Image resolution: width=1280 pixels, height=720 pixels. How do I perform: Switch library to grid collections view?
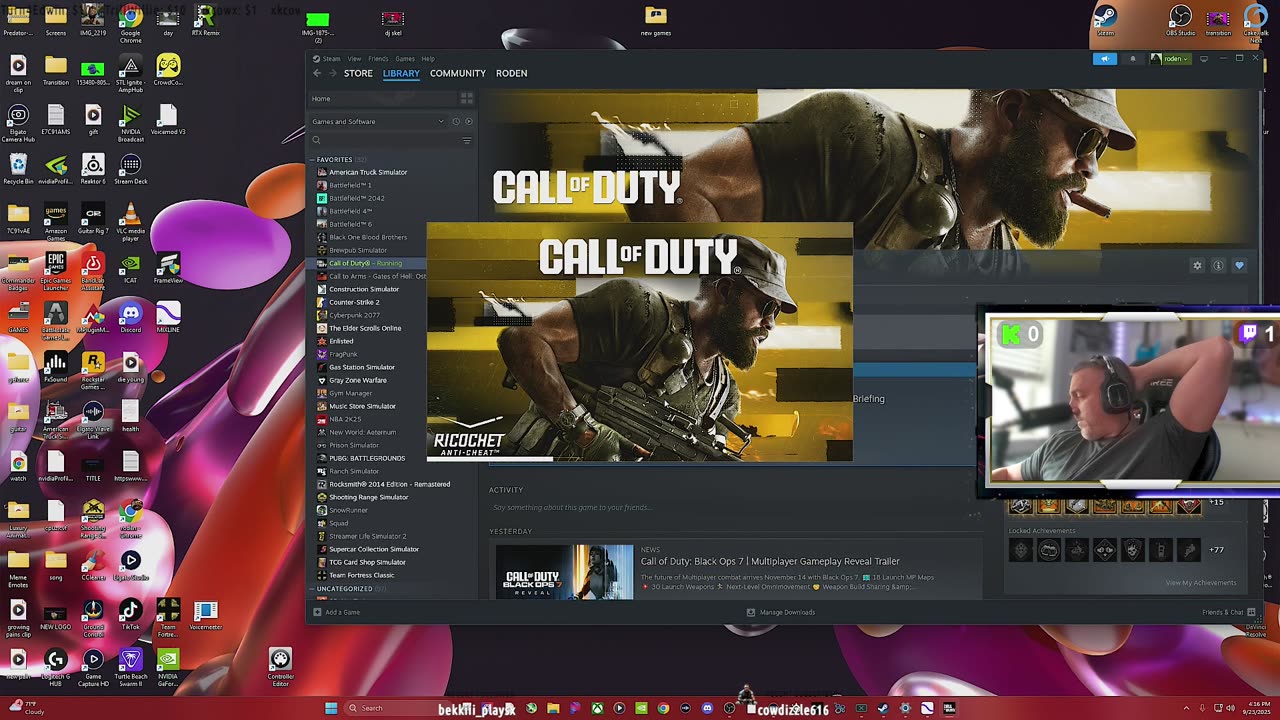466,98
